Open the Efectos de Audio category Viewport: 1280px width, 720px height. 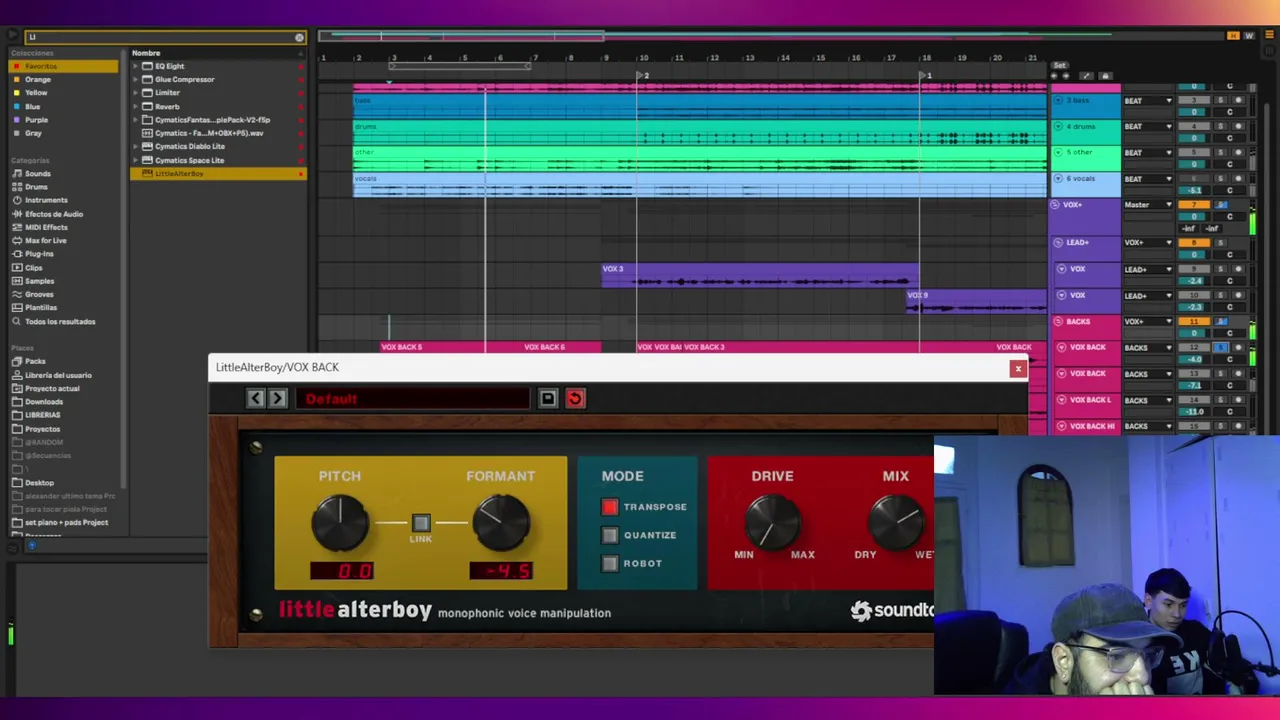click(x=54, y=214)
